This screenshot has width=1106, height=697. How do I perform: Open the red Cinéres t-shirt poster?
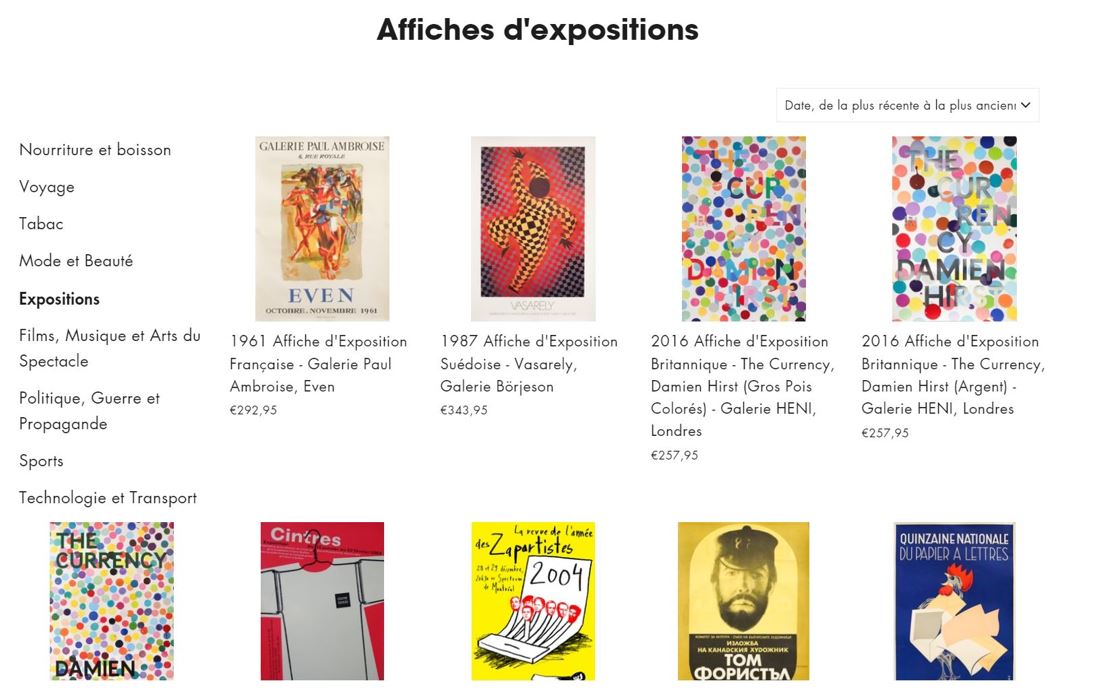tap(322, 601)
